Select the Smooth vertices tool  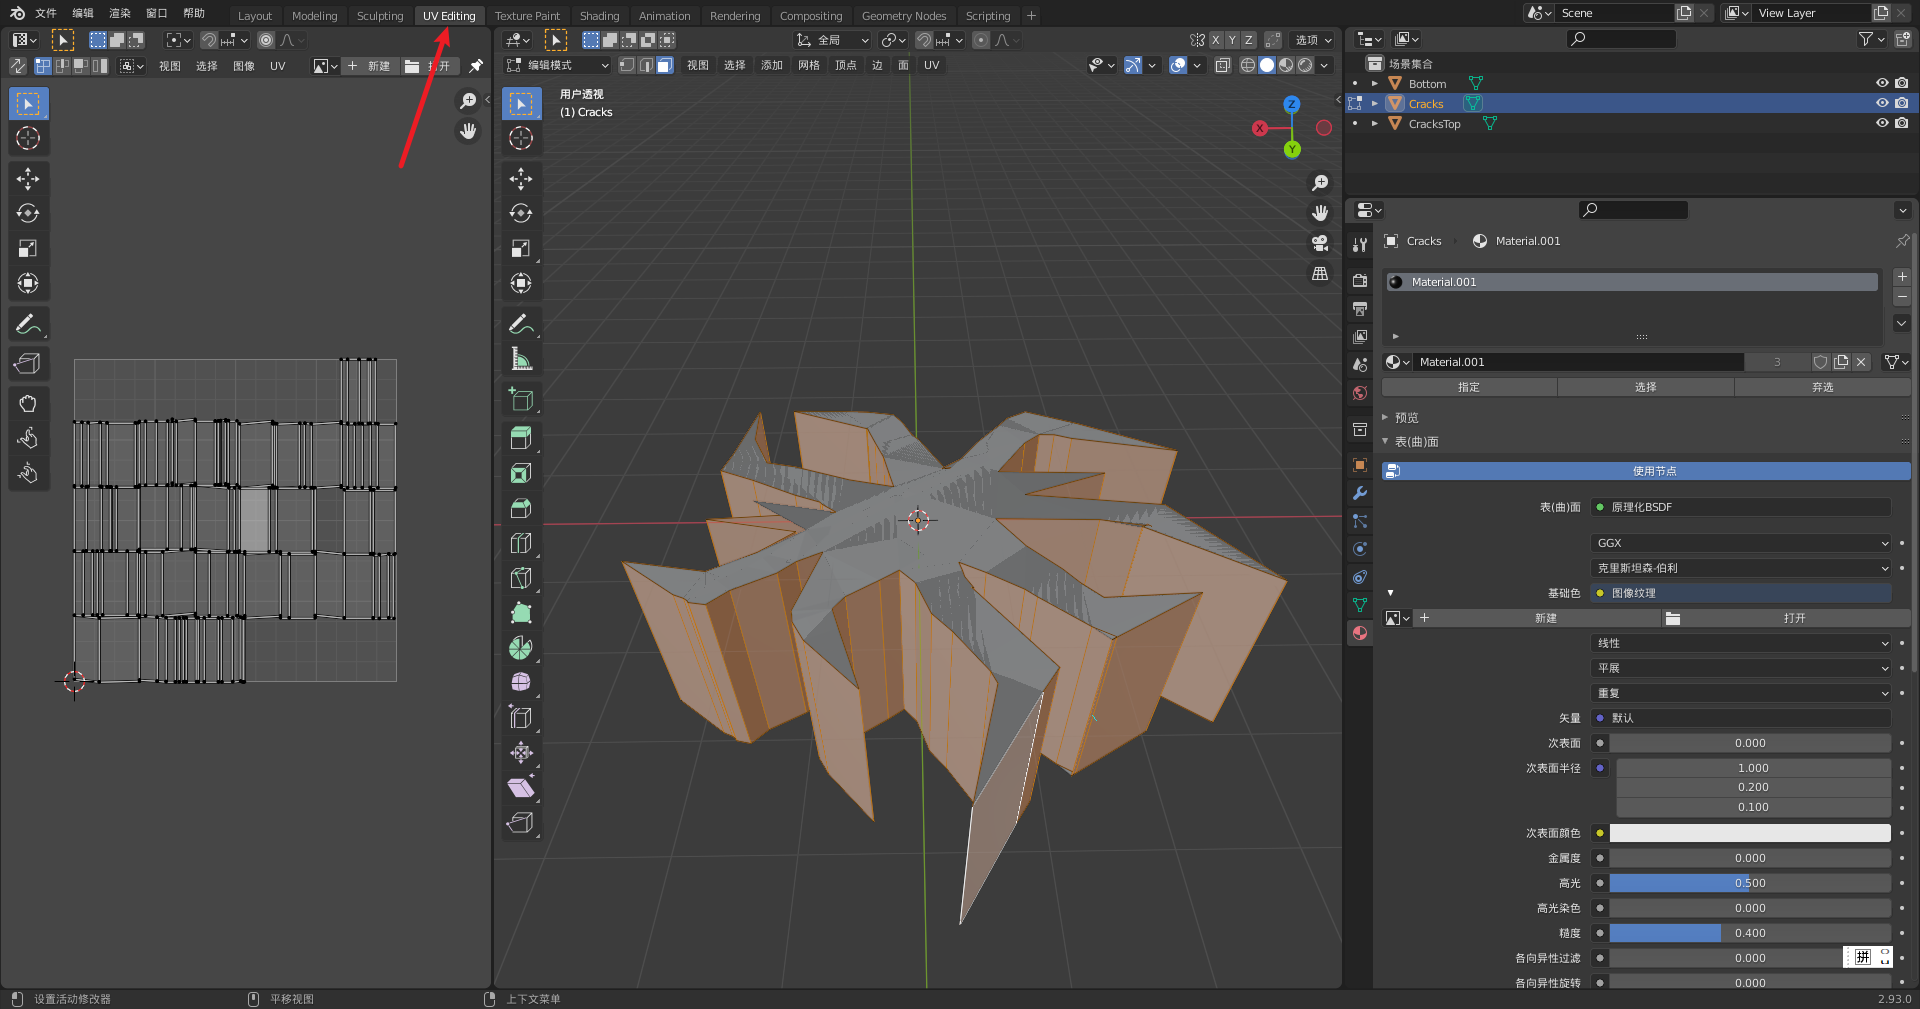pyautogui.click(x=521, y=683)
